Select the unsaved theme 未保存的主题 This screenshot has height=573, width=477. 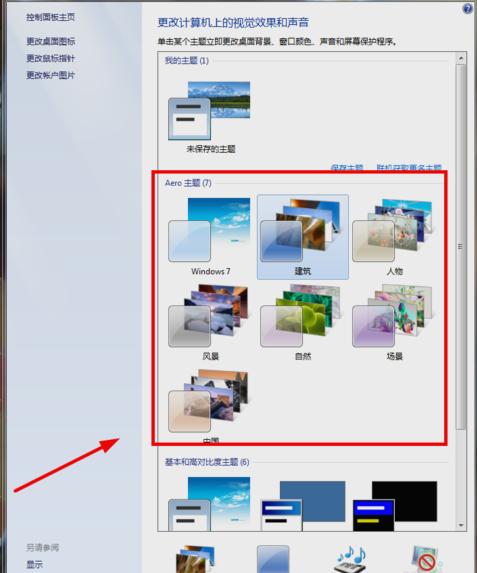click(x=210, y=117)
